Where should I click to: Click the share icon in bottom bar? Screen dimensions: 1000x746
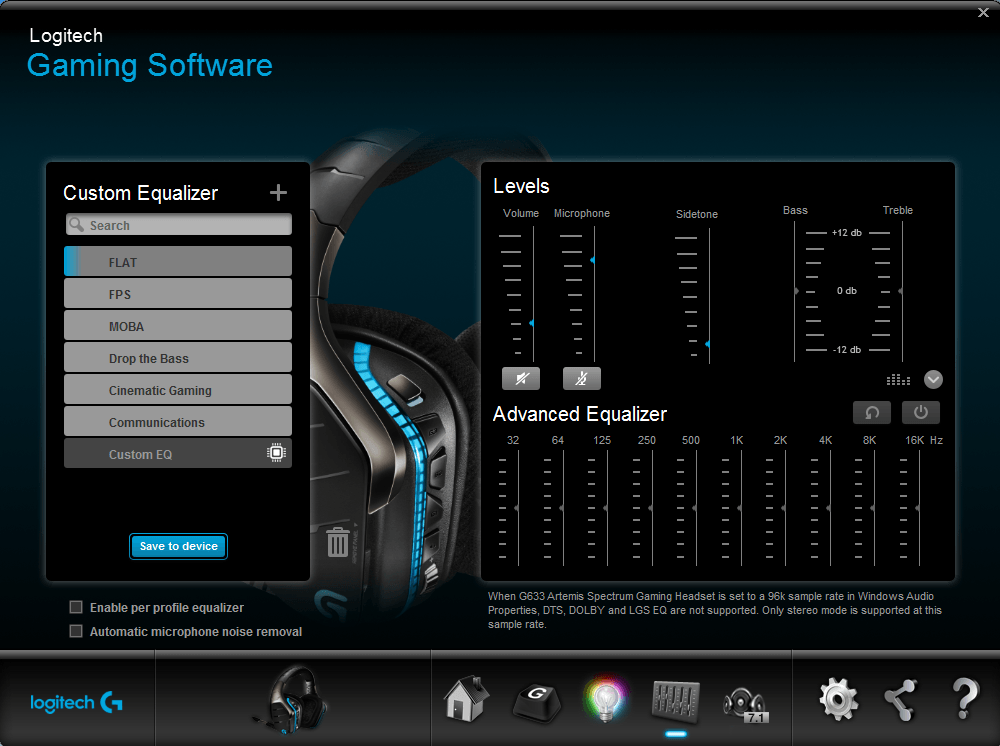click(x=901, y=699)
